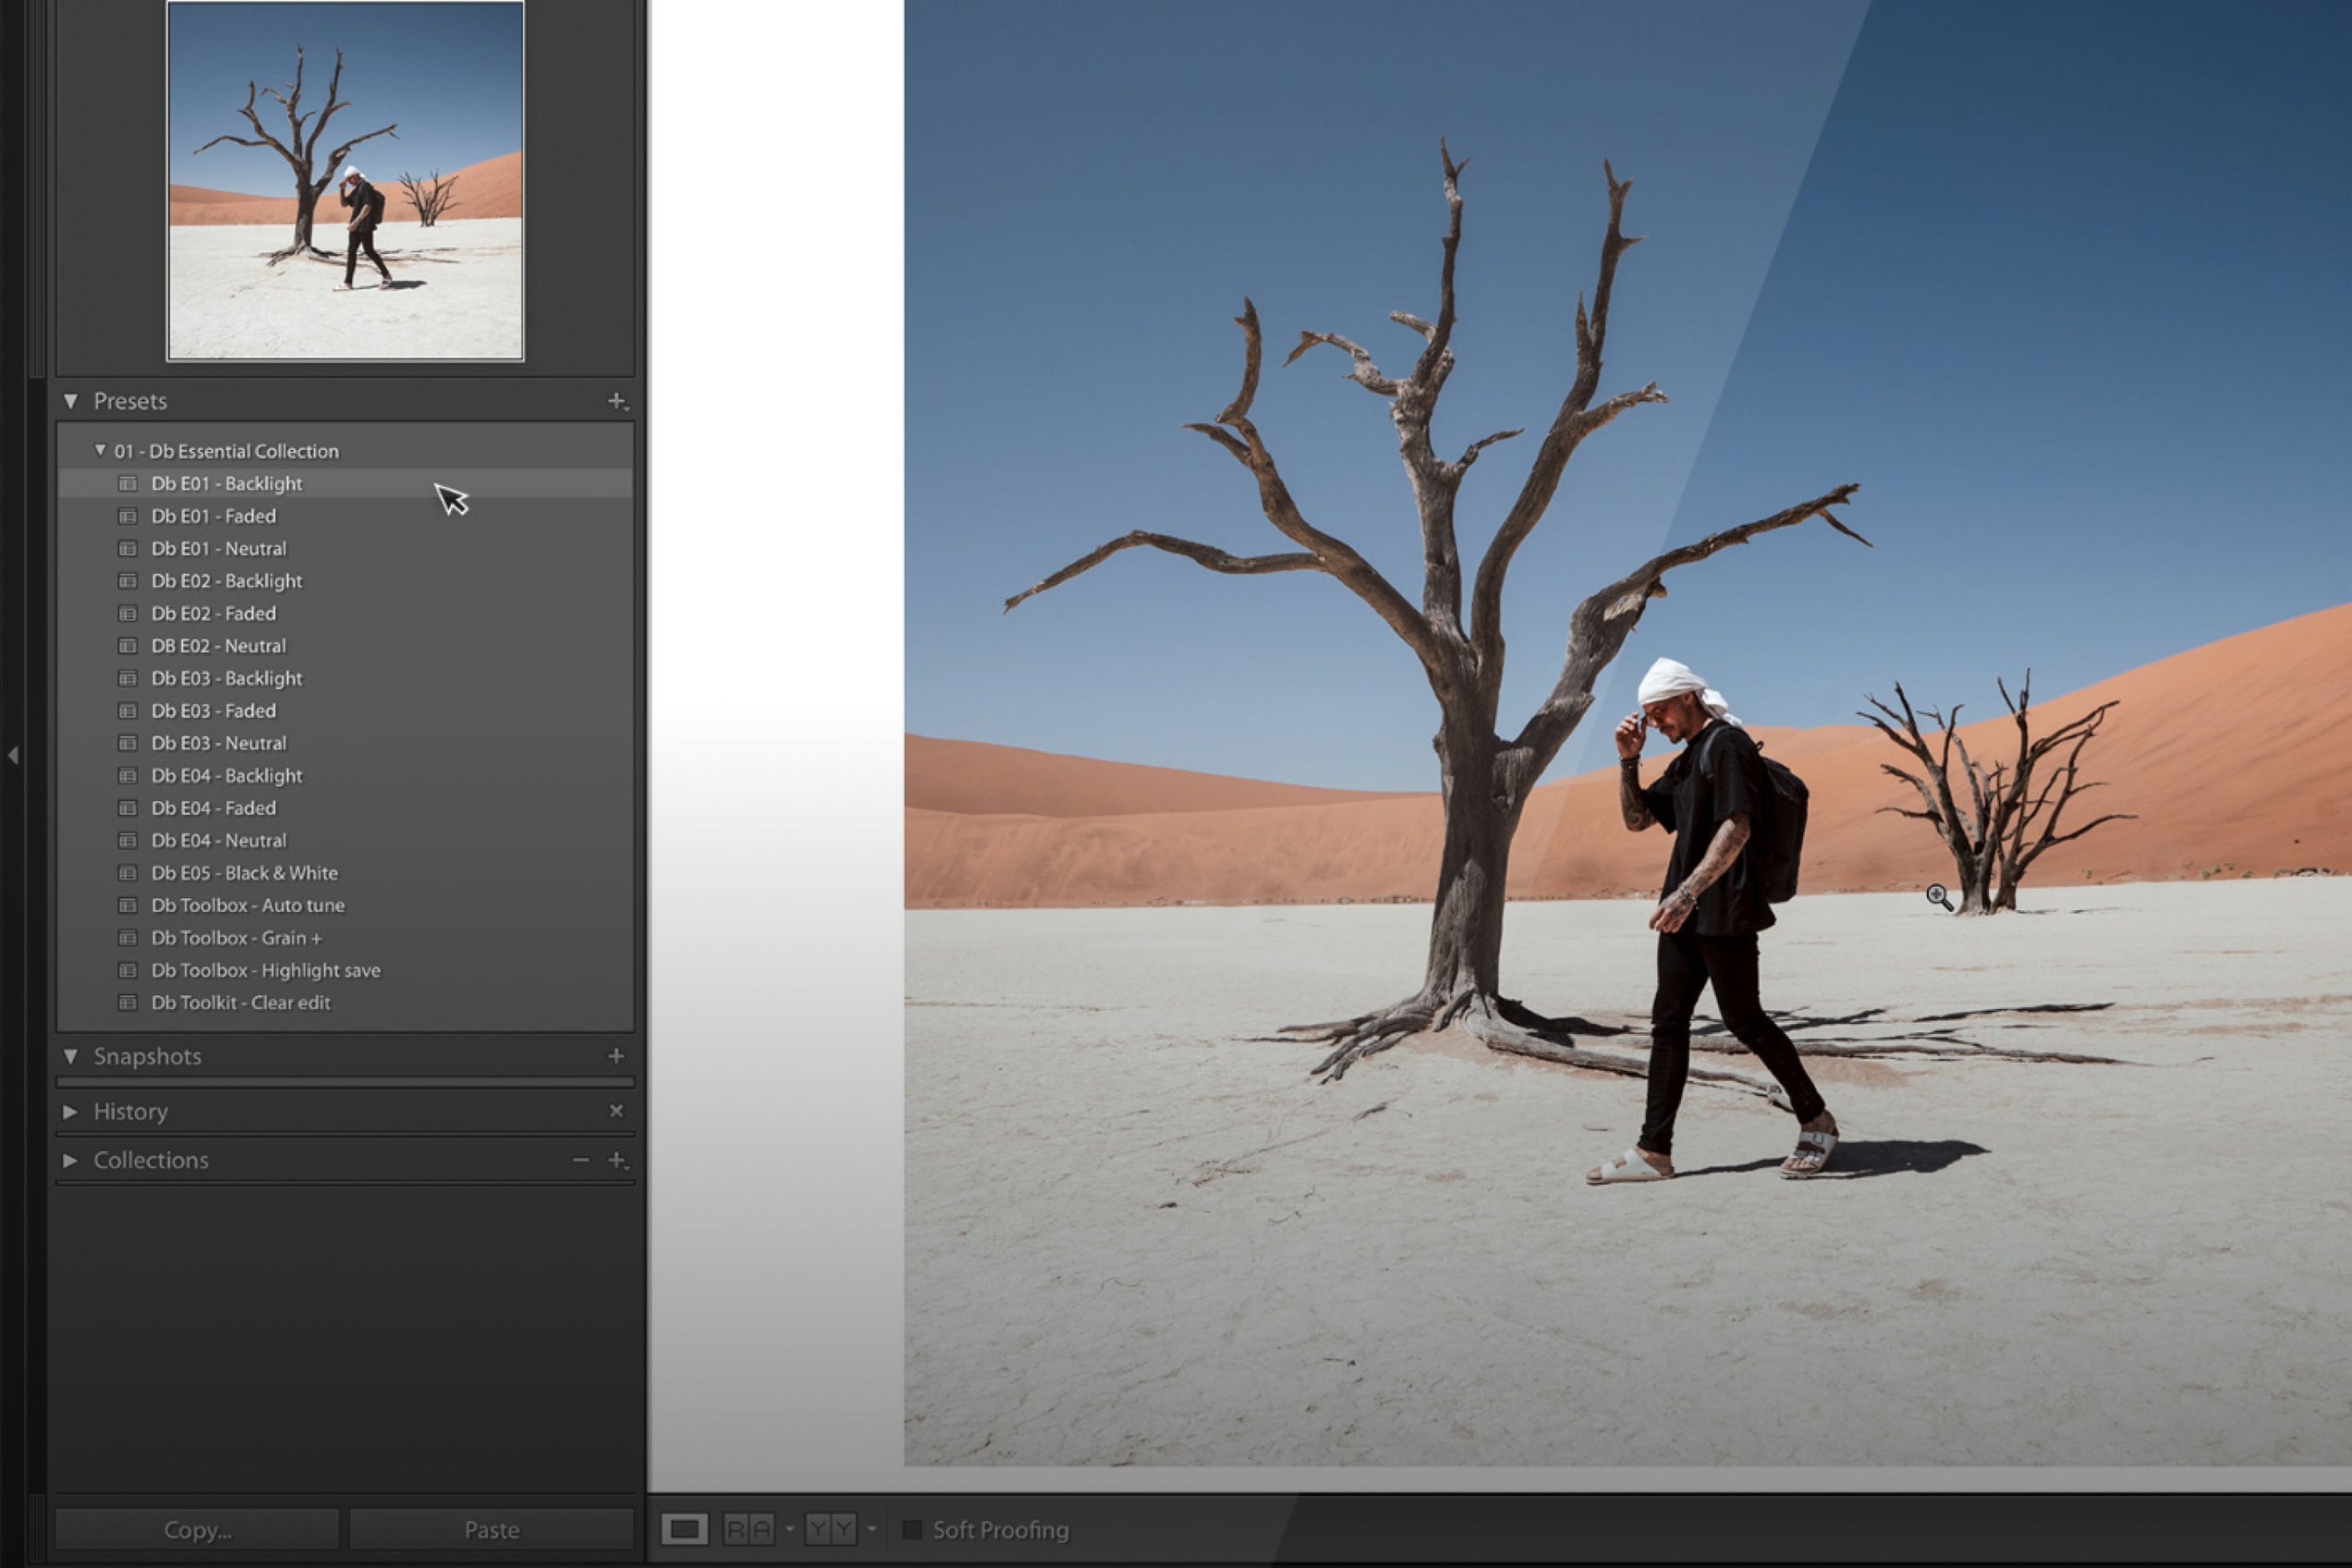Collapse left panel with side arrow
This screenshot has width=2352, height=1568.
click(x=13, y=755)
